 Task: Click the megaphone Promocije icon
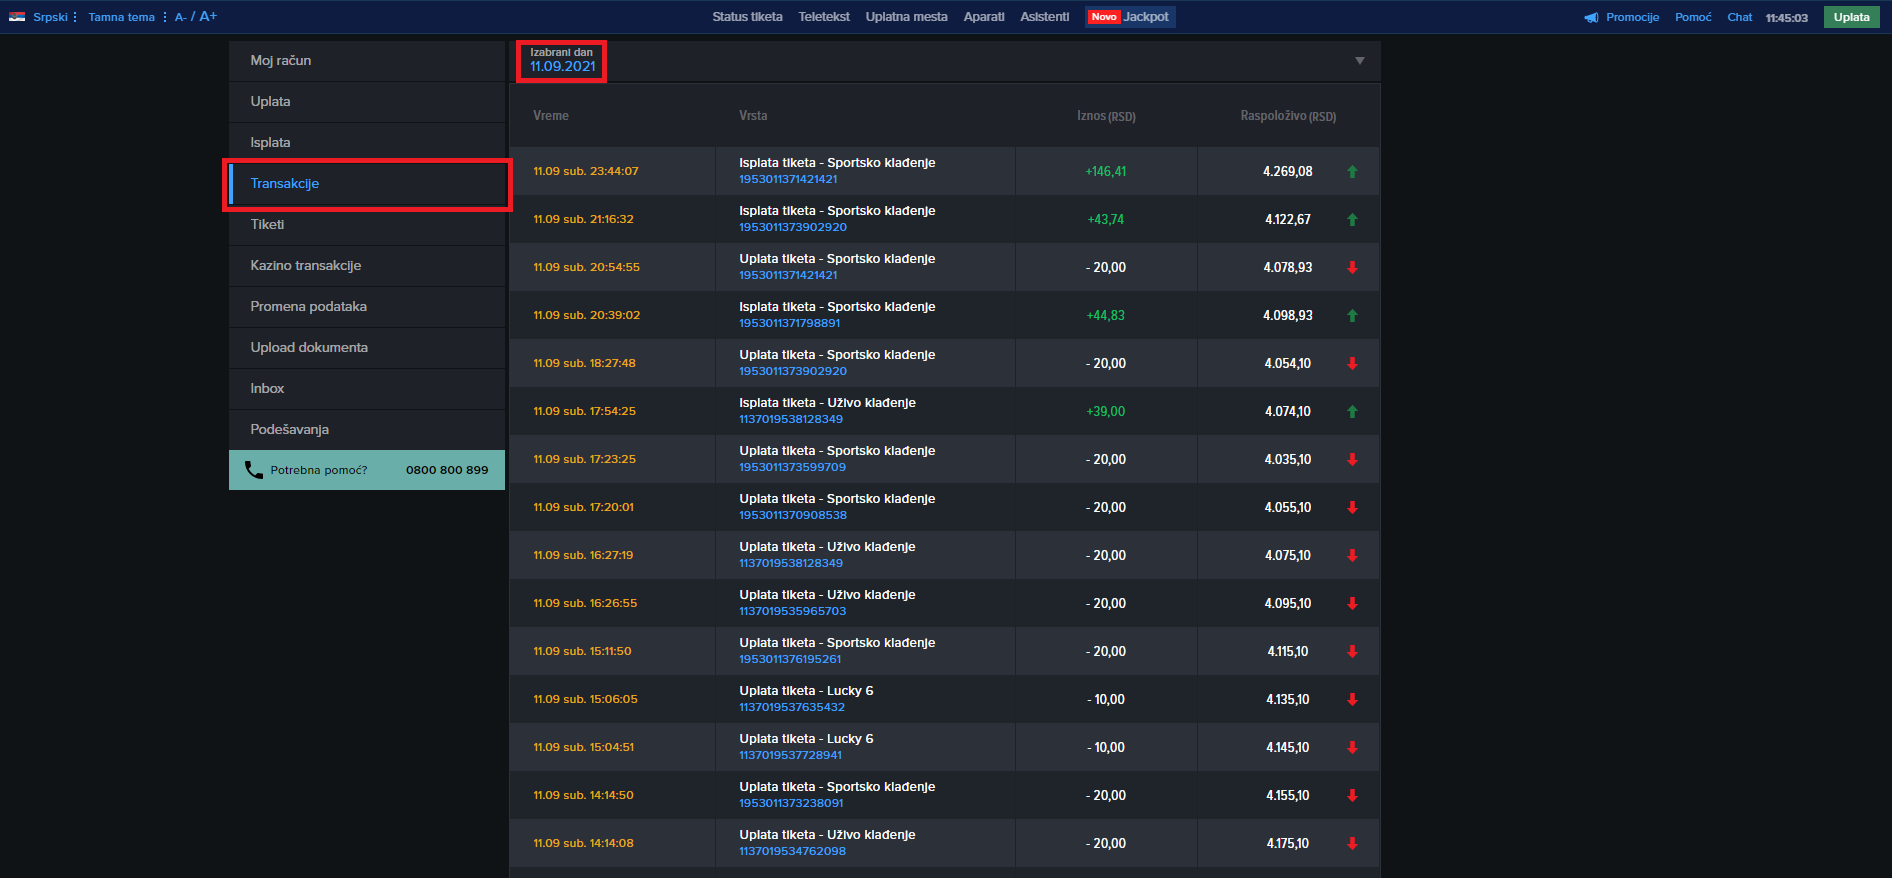[x=1591, y=18]
